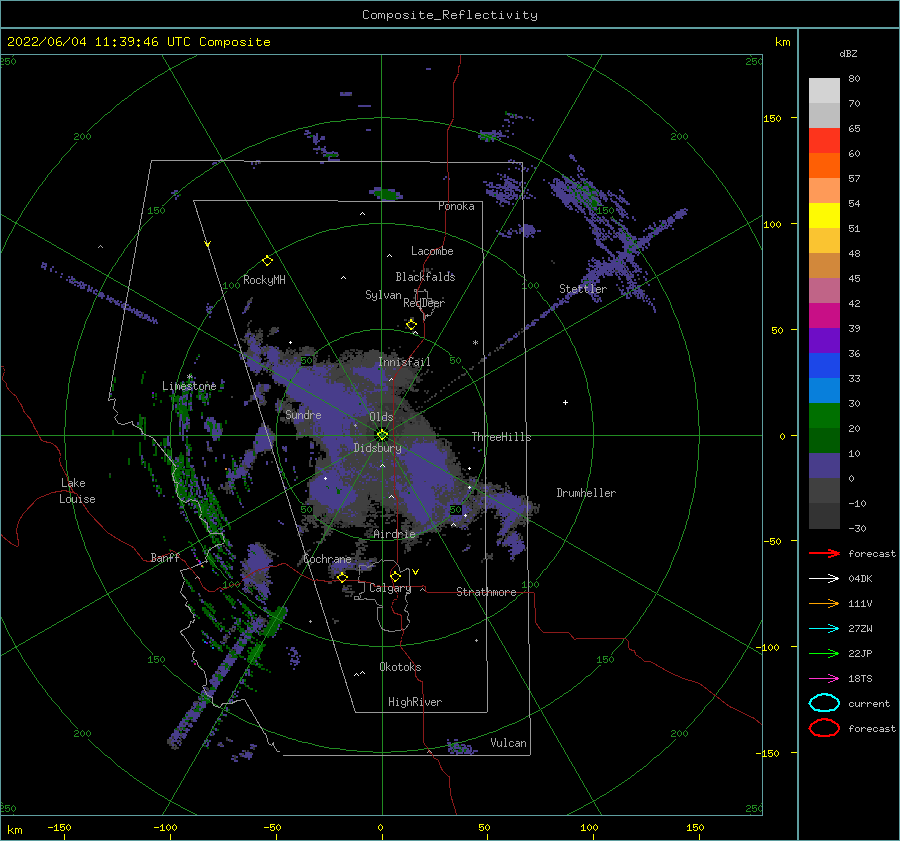Select the blue swatch between 36 and 33
The height and width of the screenshot is (841, 900).
coord(824,366)
